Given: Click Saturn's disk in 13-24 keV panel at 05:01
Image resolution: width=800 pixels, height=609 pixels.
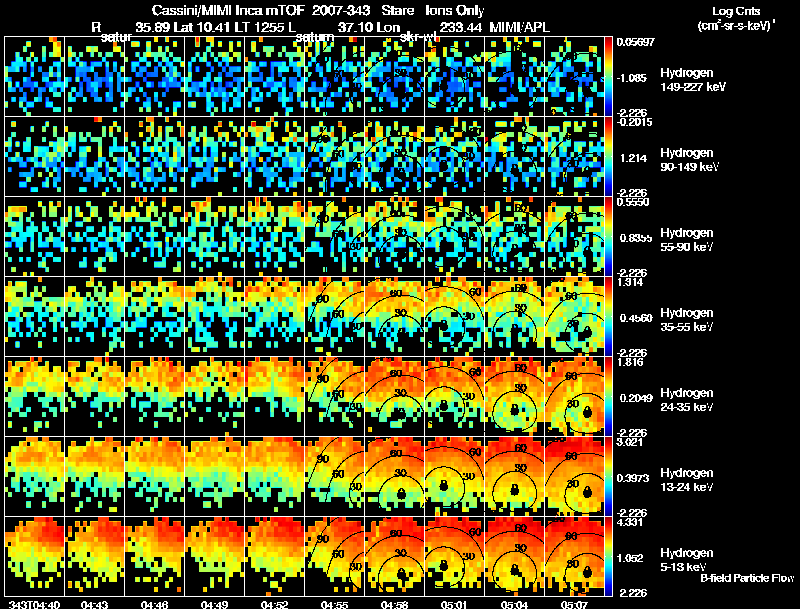Looking at the screenshot, I should [444, 486].
